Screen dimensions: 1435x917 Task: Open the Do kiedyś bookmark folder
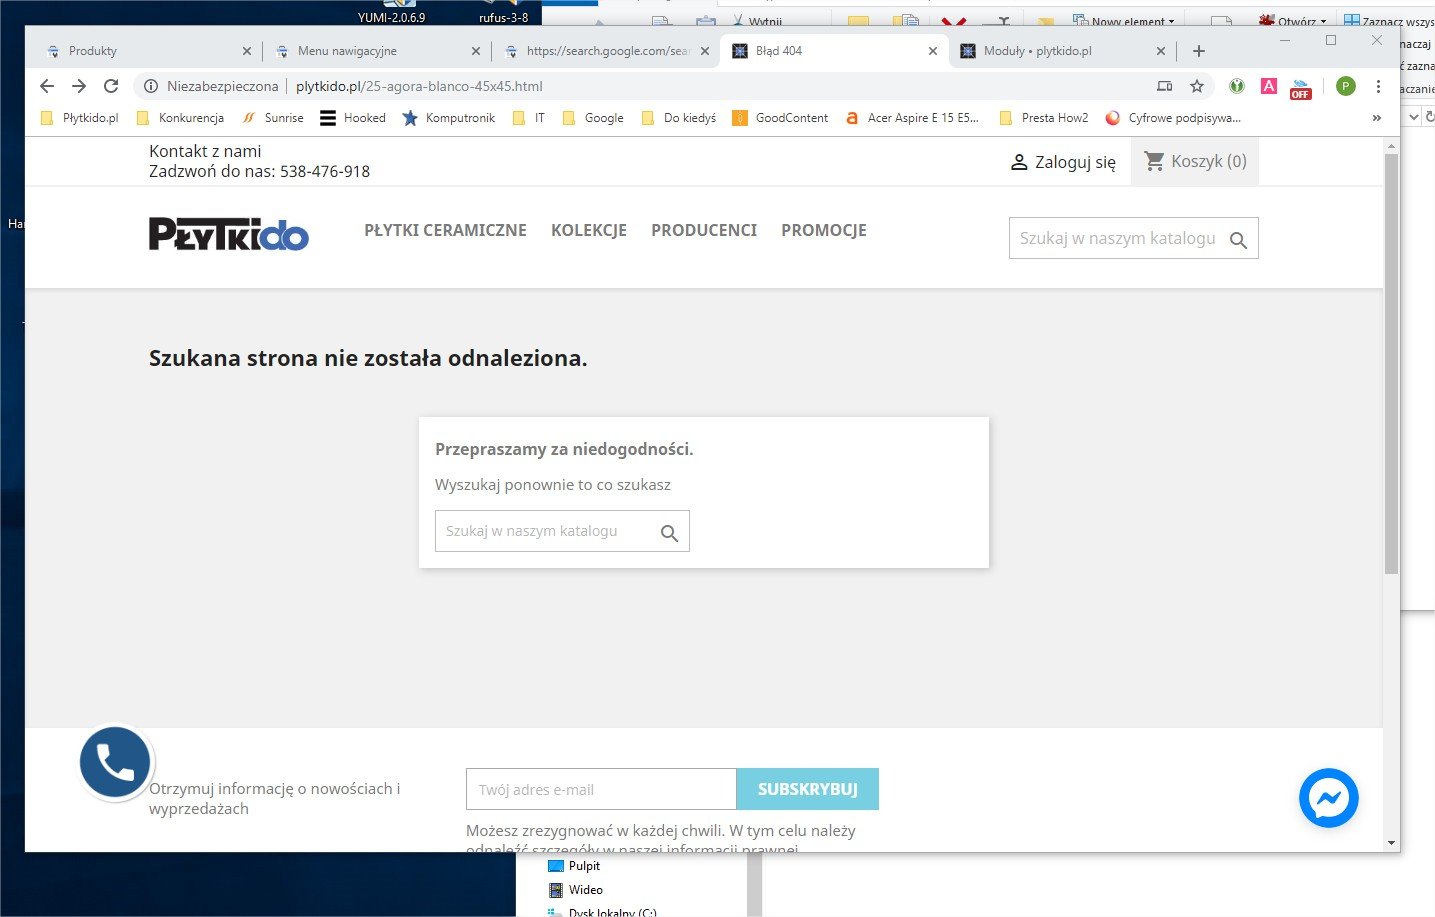tap(679, 118)
